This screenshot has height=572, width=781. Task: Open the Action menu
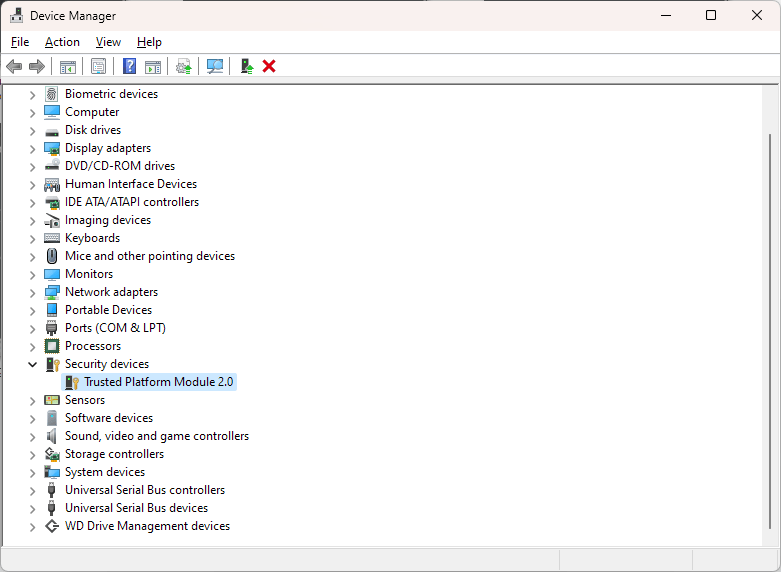[62, 42]
